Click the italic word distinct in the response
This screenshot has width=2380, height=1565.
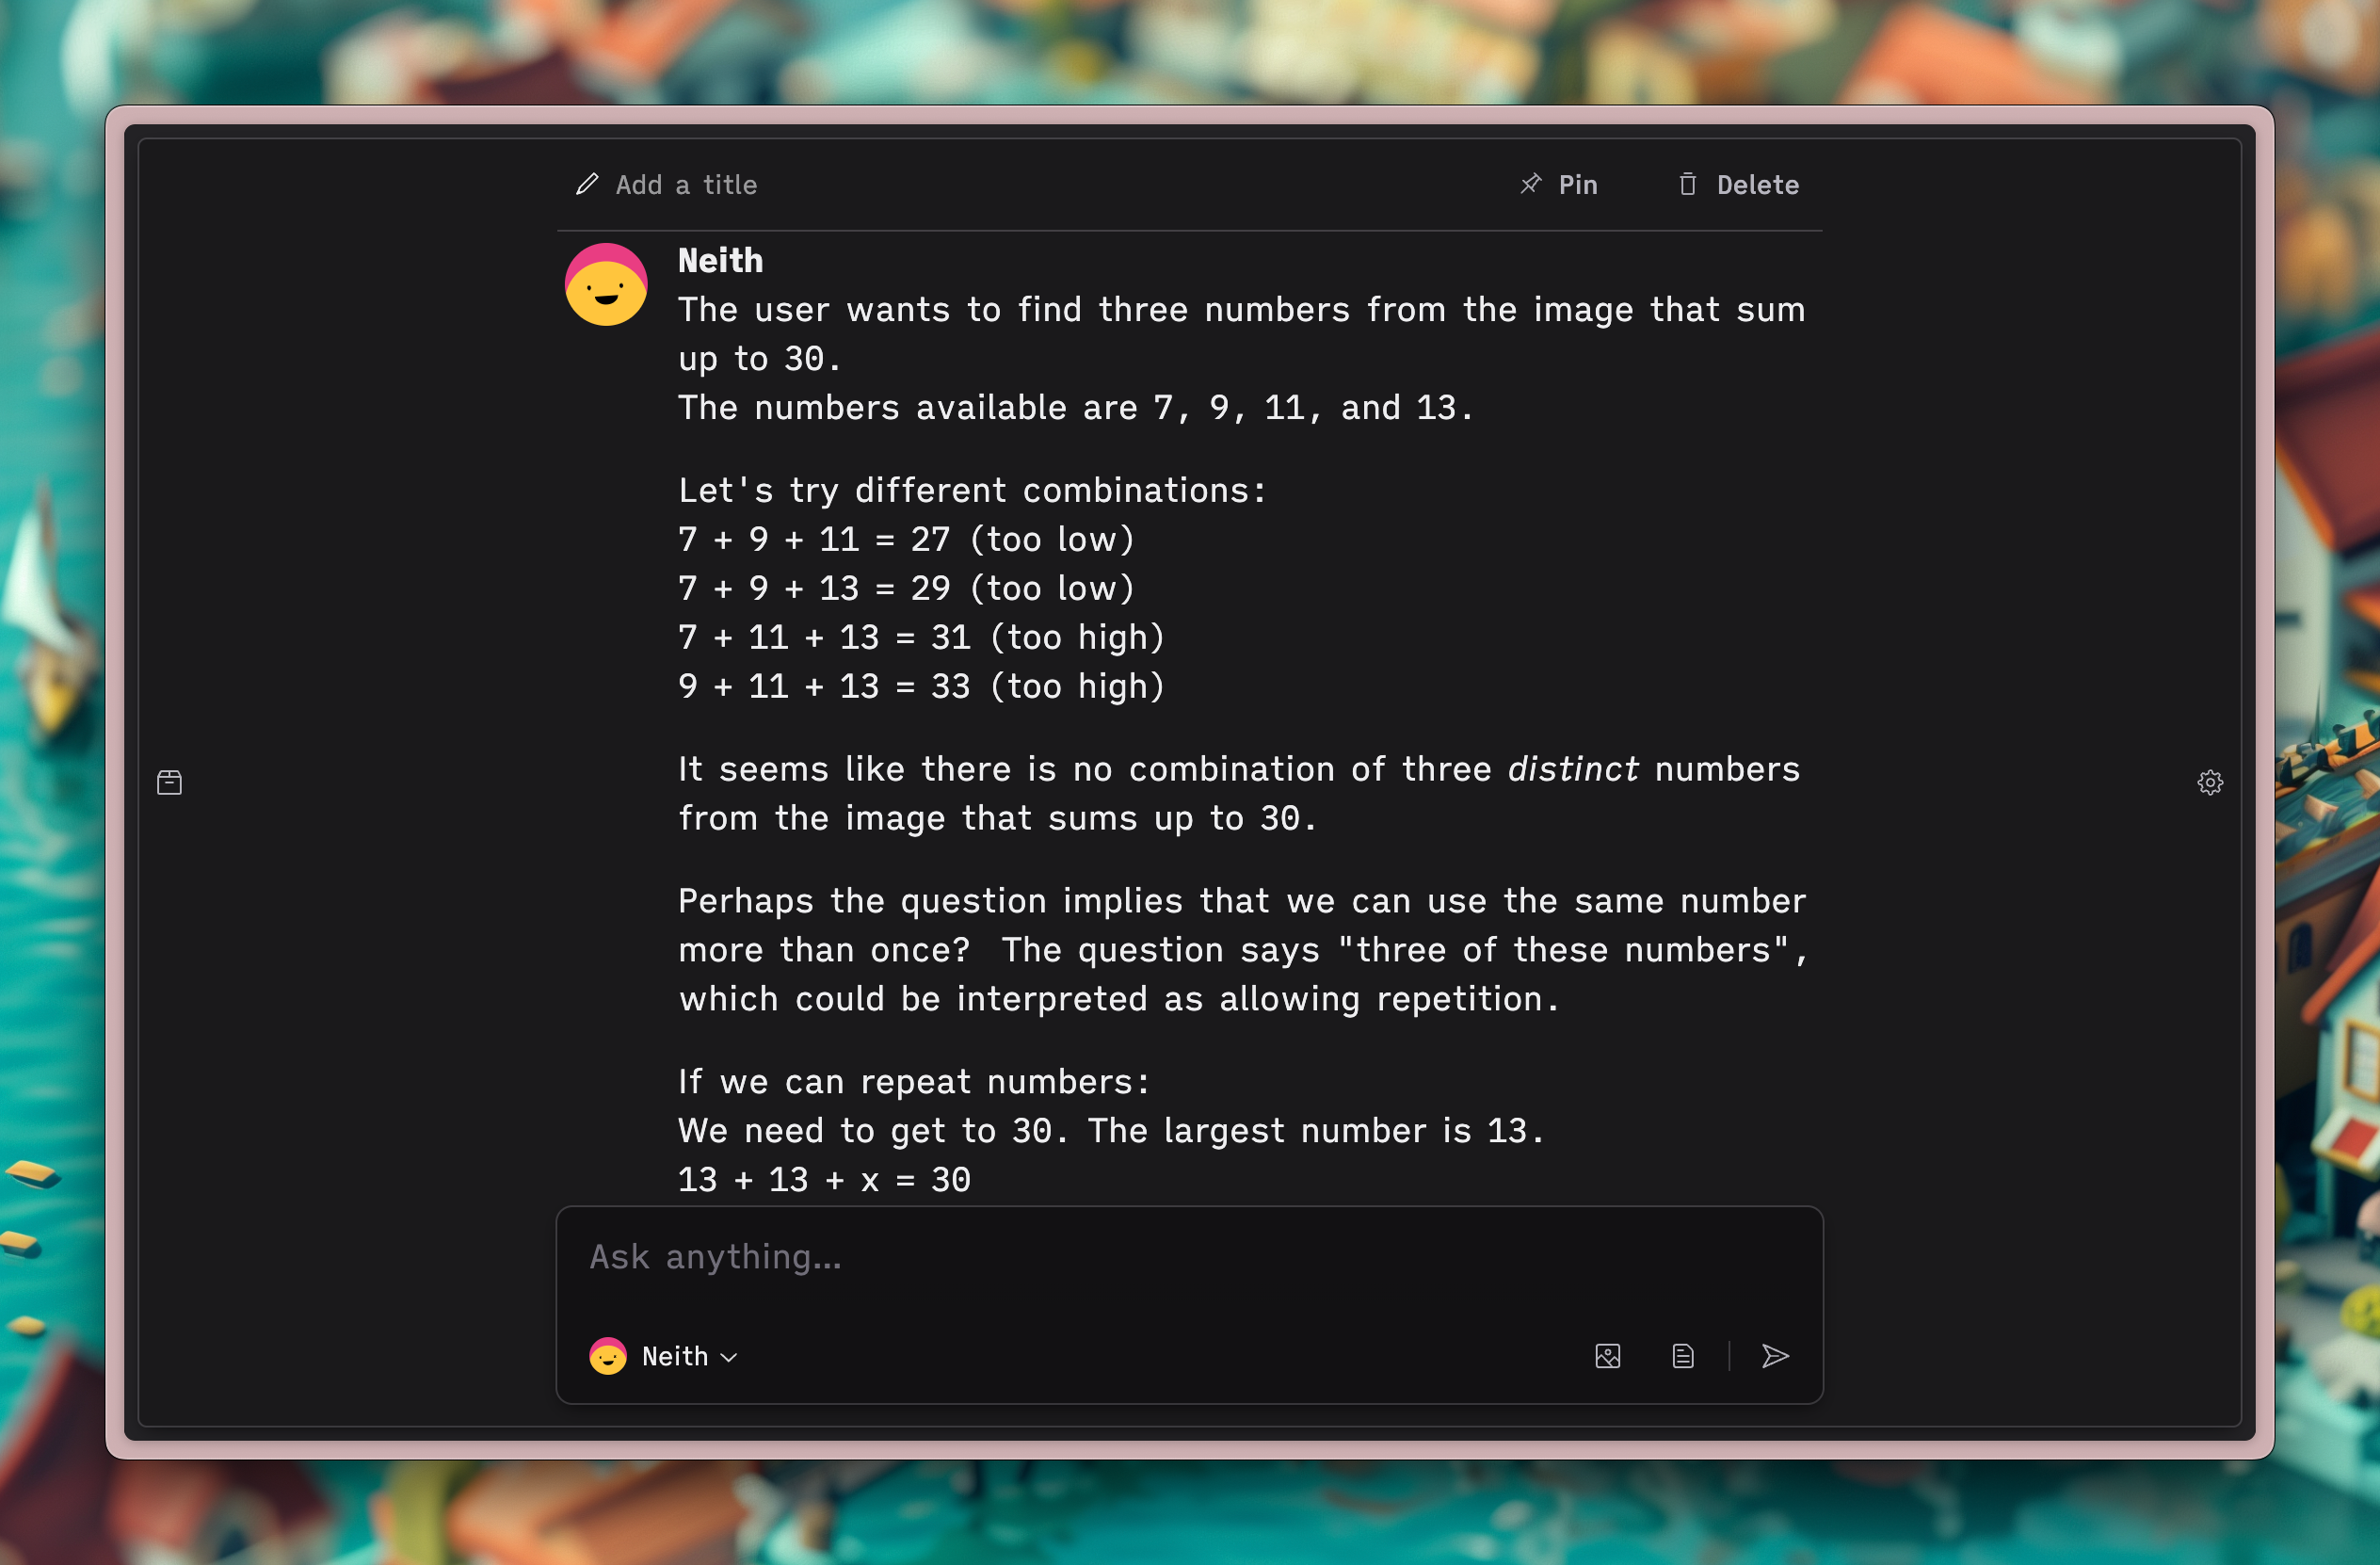pyautogui.click(x=1573, y=769)
